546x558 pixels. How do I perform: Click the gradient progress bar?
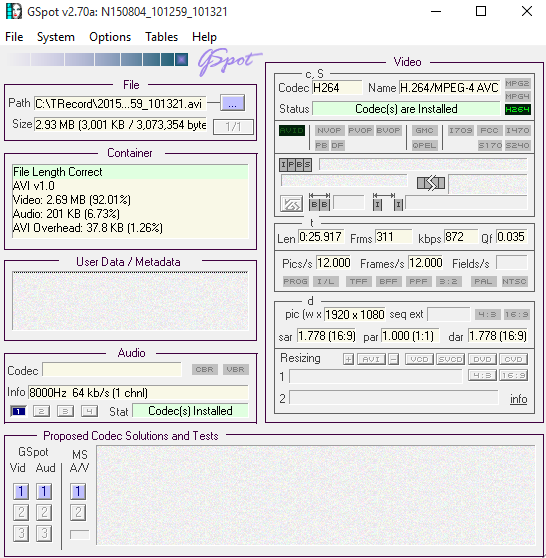pyautogui.click(x=97, y=60)
